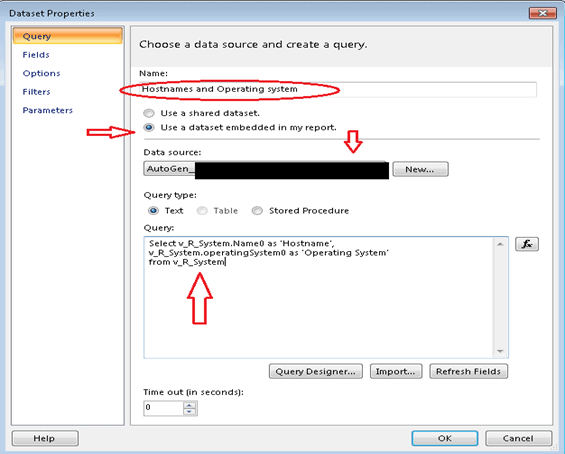Open the Data source dropdown
The width and height of the screenshot is (565, 454).
(266, 169)
